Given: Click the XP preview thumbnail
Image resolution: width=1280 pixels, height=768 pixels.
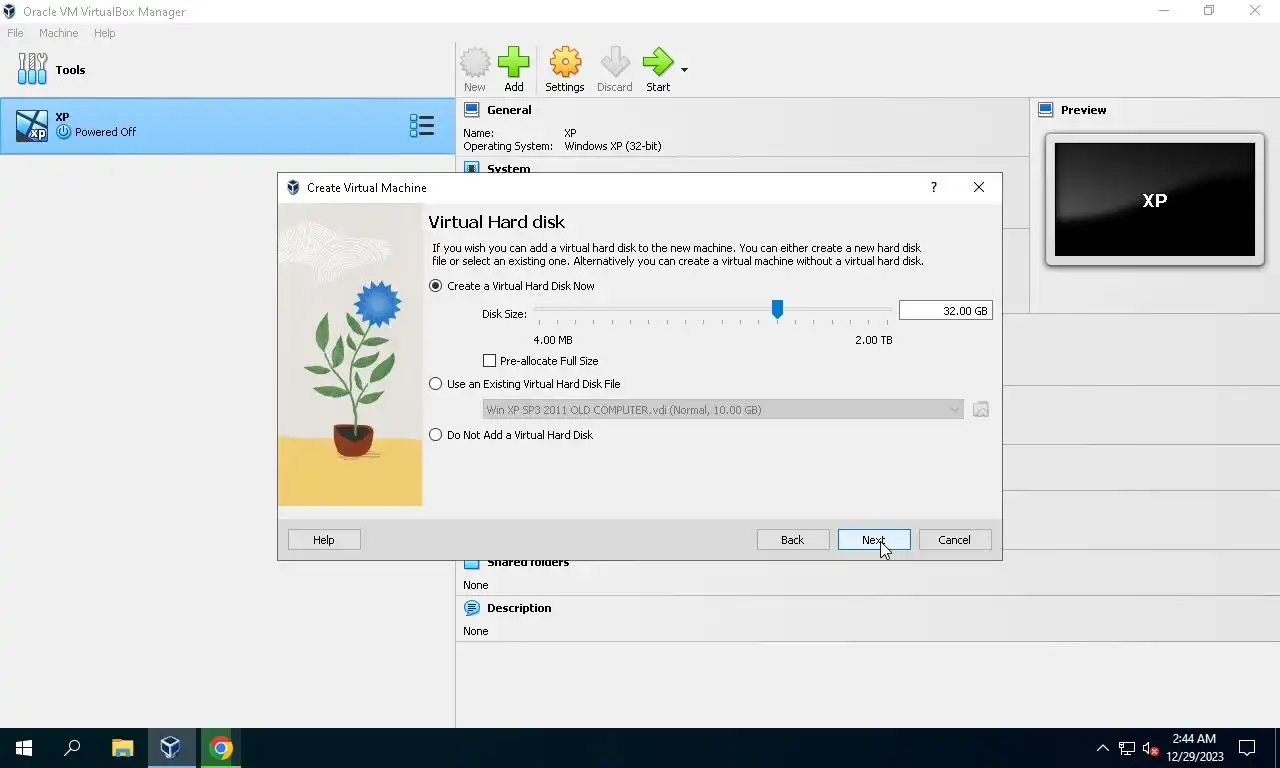Looking at the screenshot, I should pos(1155,200).
